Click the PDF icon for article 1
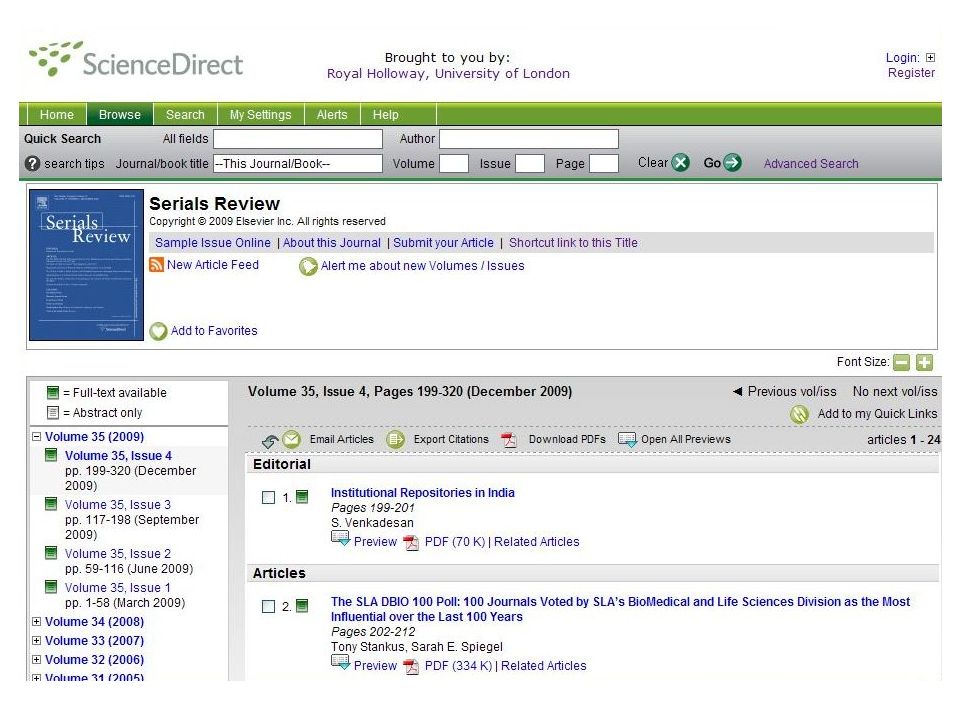 coord(411,542)
